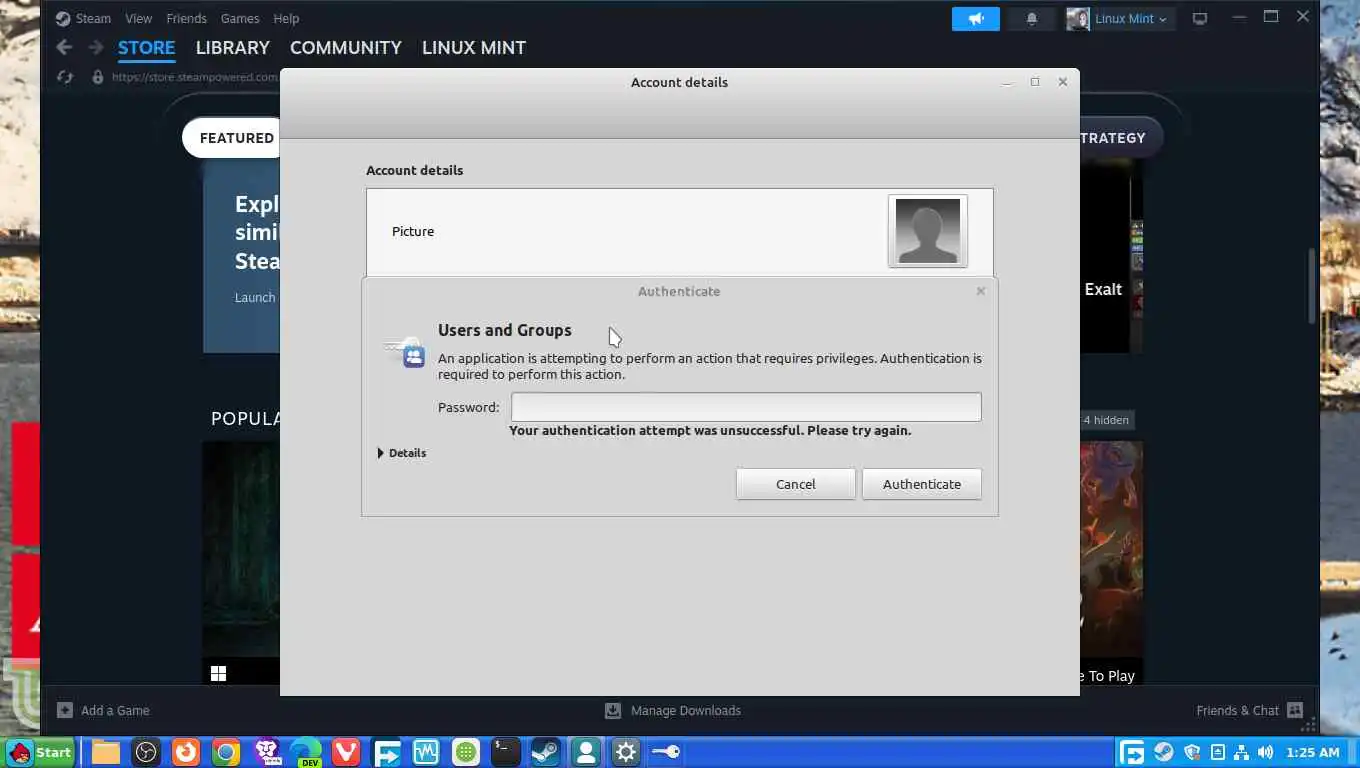Close the Authenticate dialog
1360x768 pixels.
click(981, 291)
